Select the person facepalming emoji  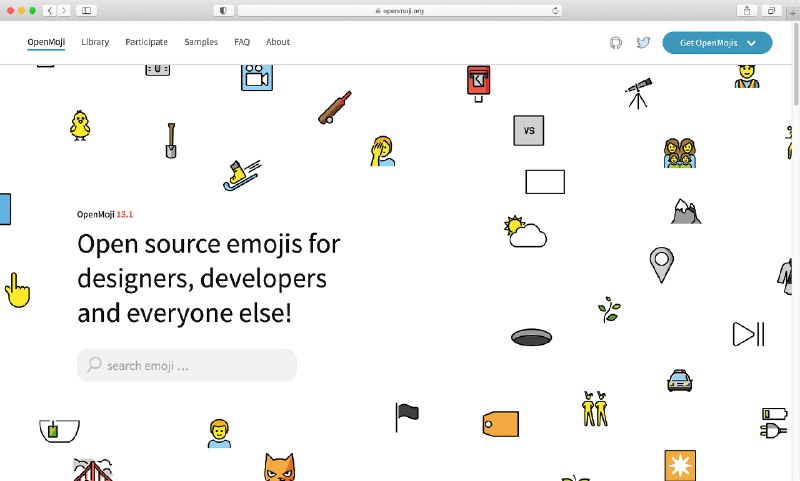point(383,151)
